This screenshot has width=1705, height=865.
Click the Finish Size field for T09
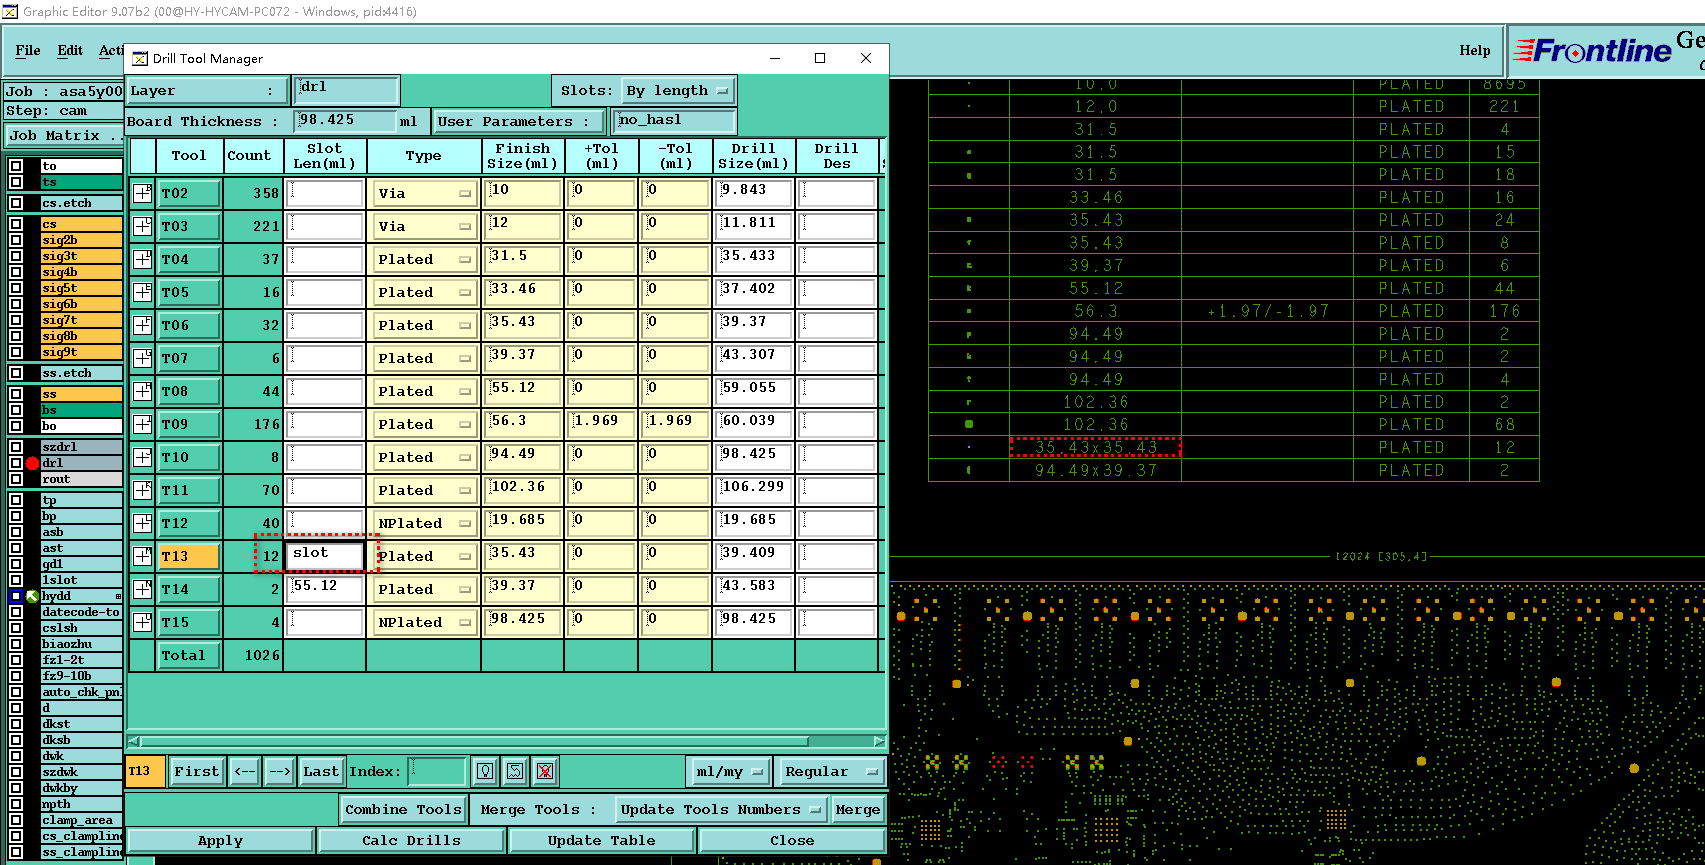(522, 424)
